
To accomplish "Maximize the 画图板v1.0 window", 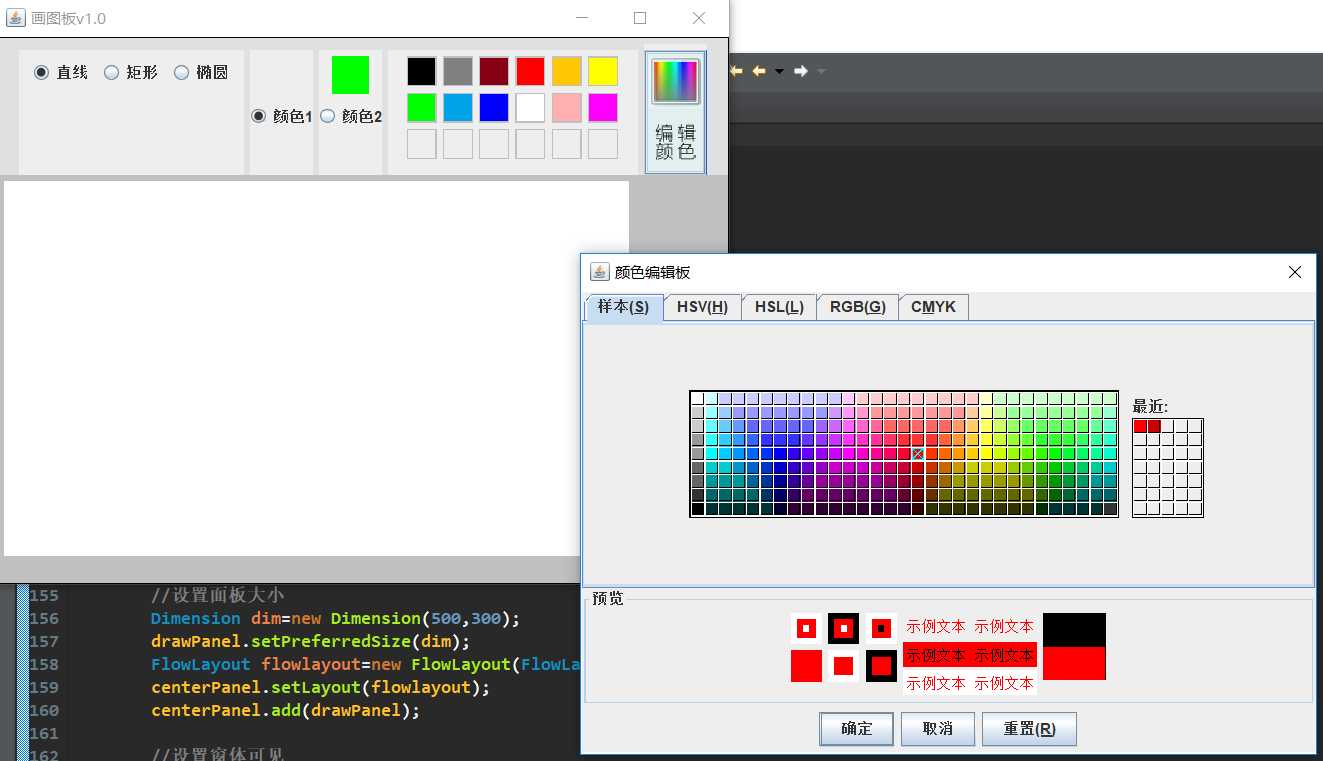I will [x=640, y=18].
